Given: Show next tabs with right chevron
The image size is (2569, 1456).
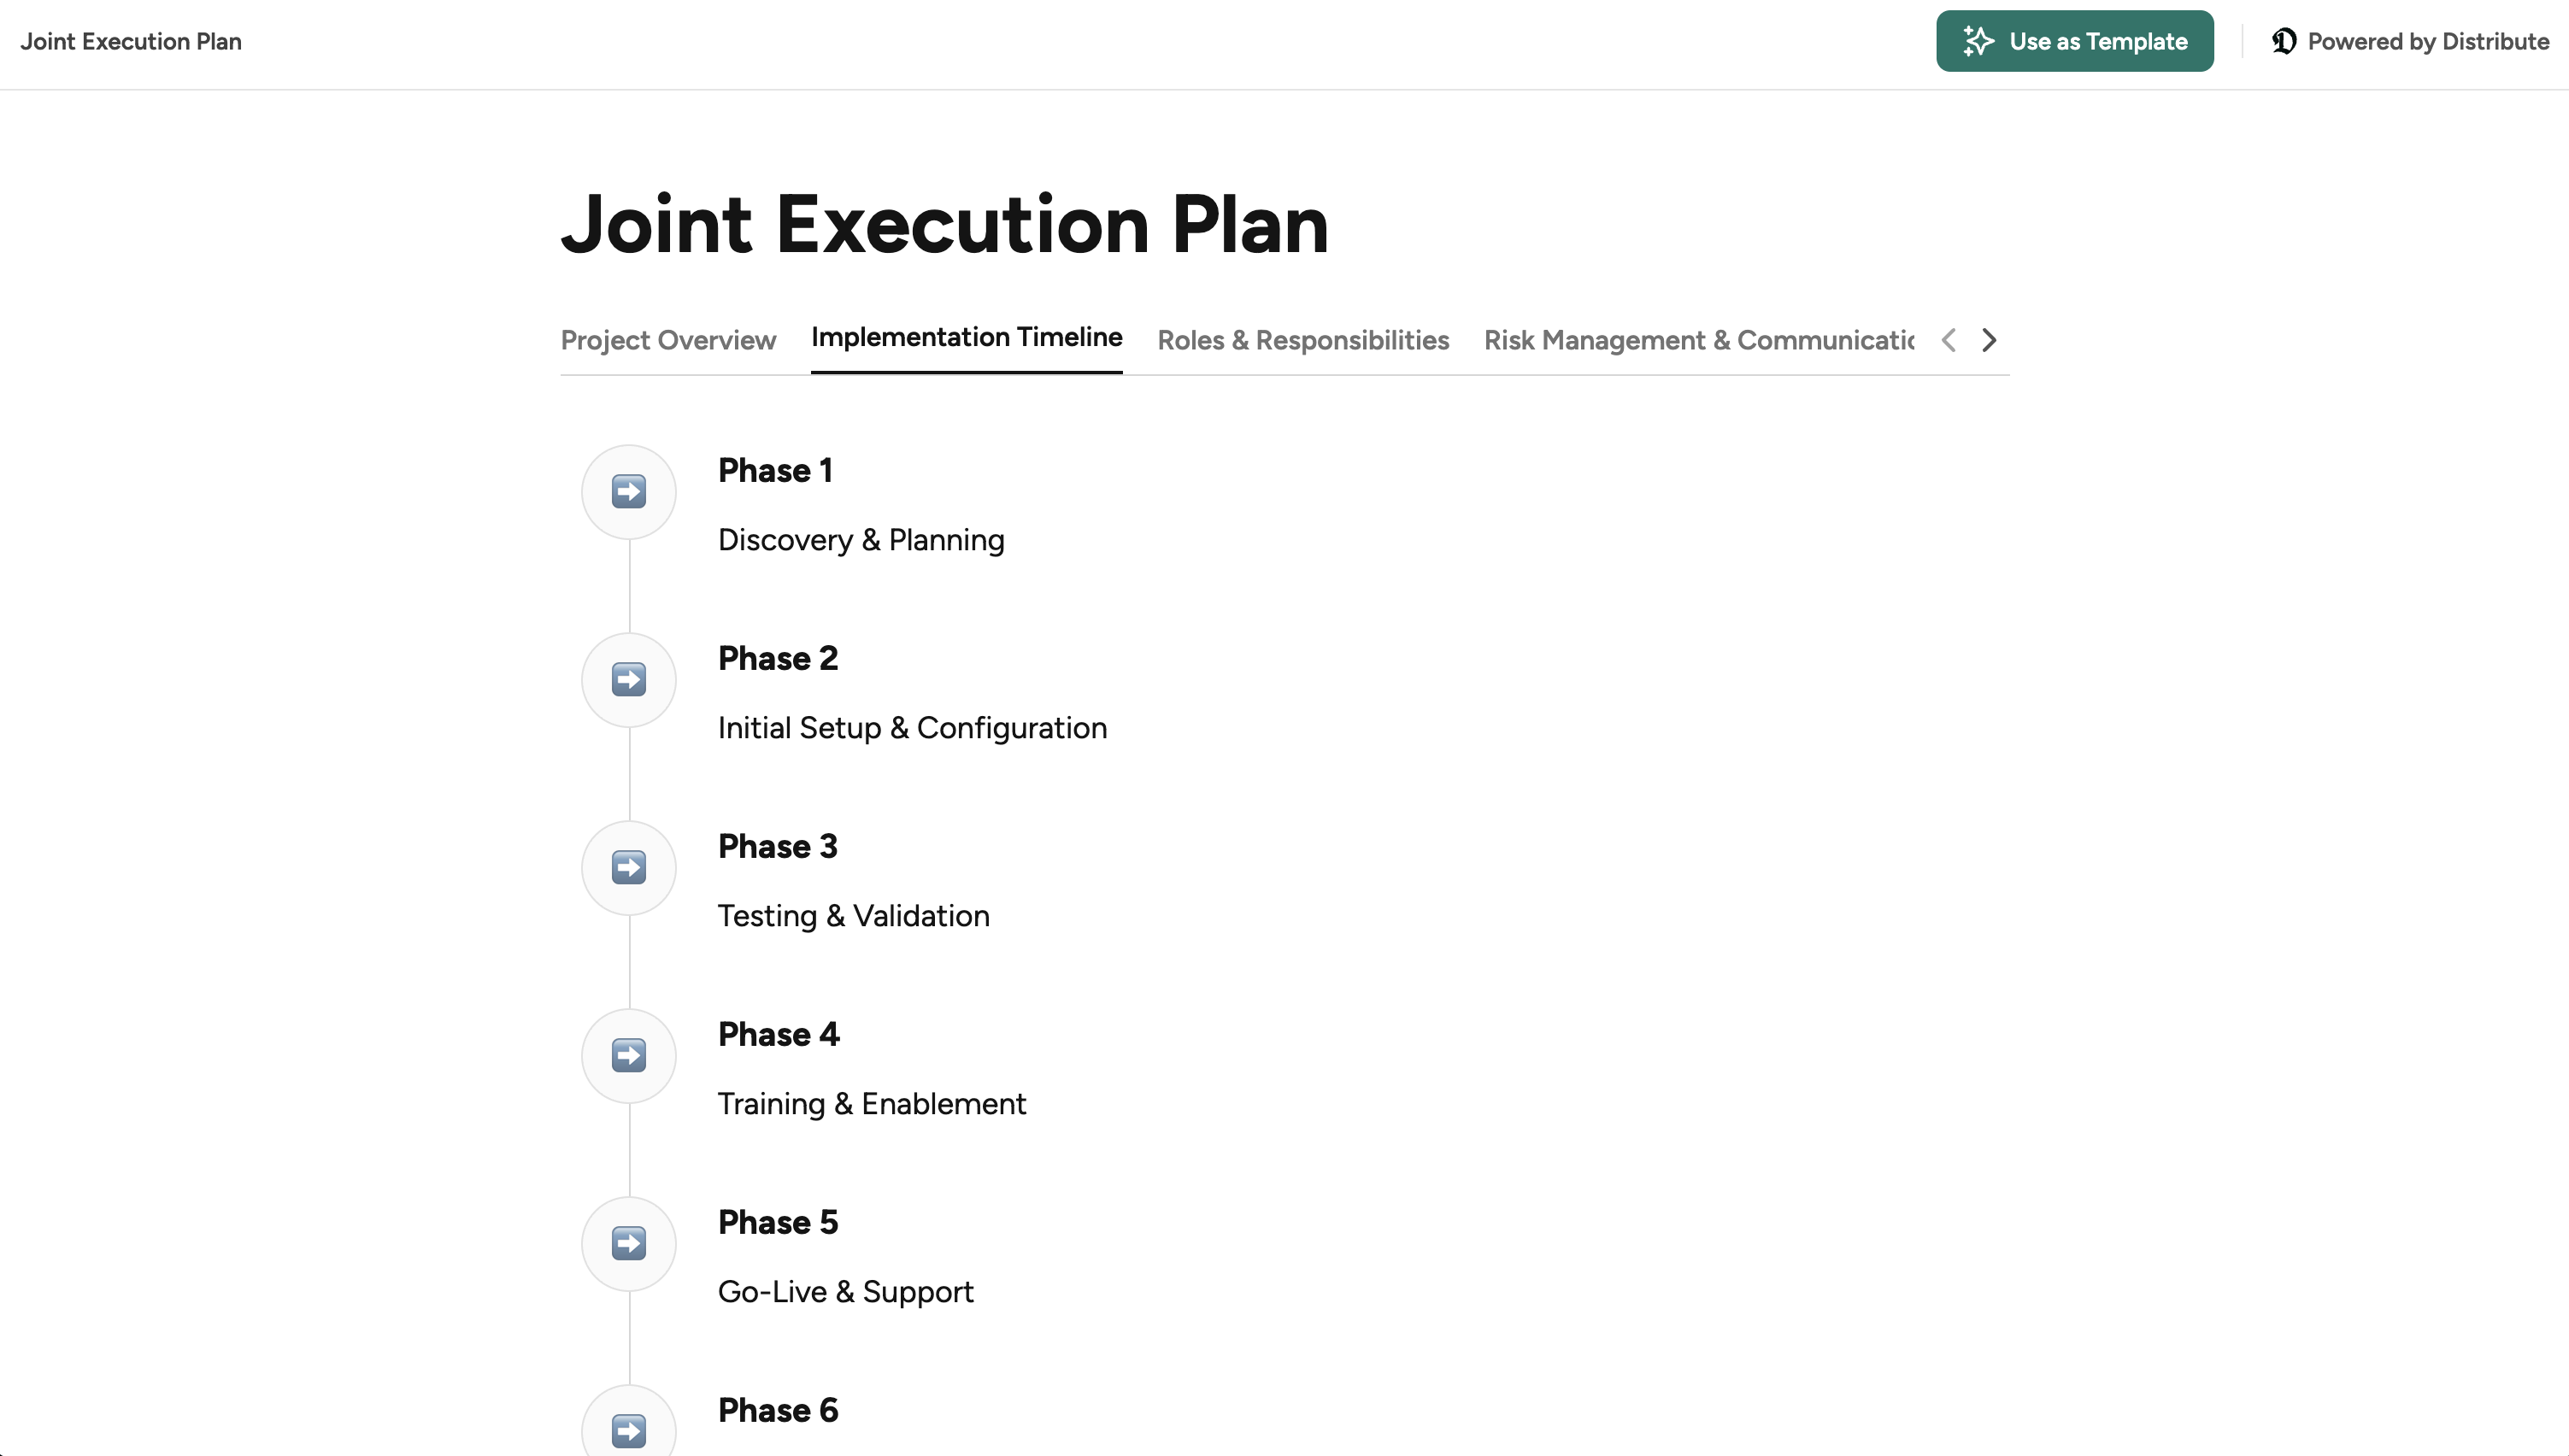Looking at the screenshot, I should click(1989, 340).
